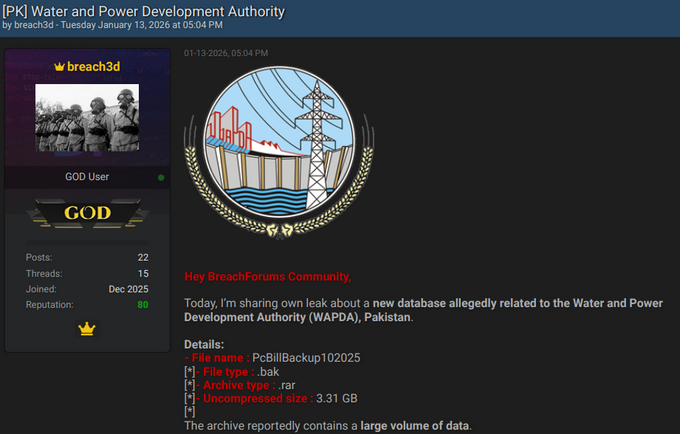Click the thread title Water and Power Development Authority
Screen dimensions: 680x434
[144, 11]
